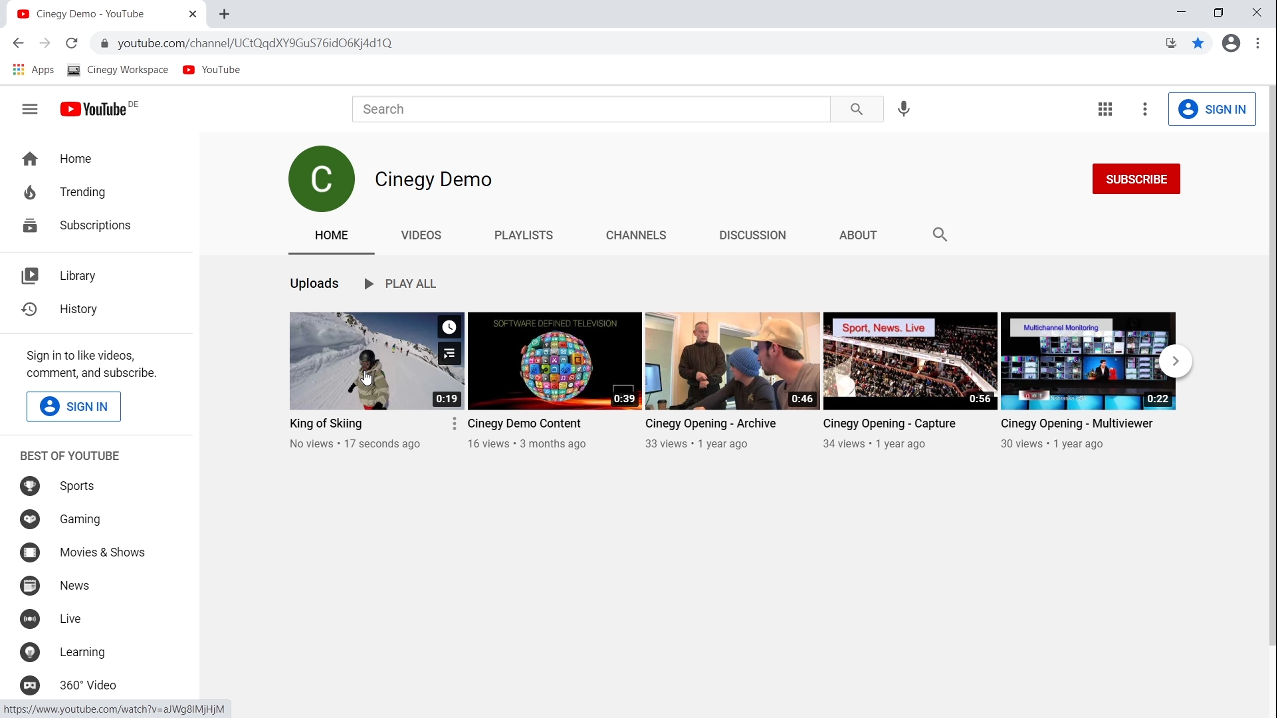
Task: Play Cinegy Opening - Multiviewer thumbnail
Action: [1088, 361]
